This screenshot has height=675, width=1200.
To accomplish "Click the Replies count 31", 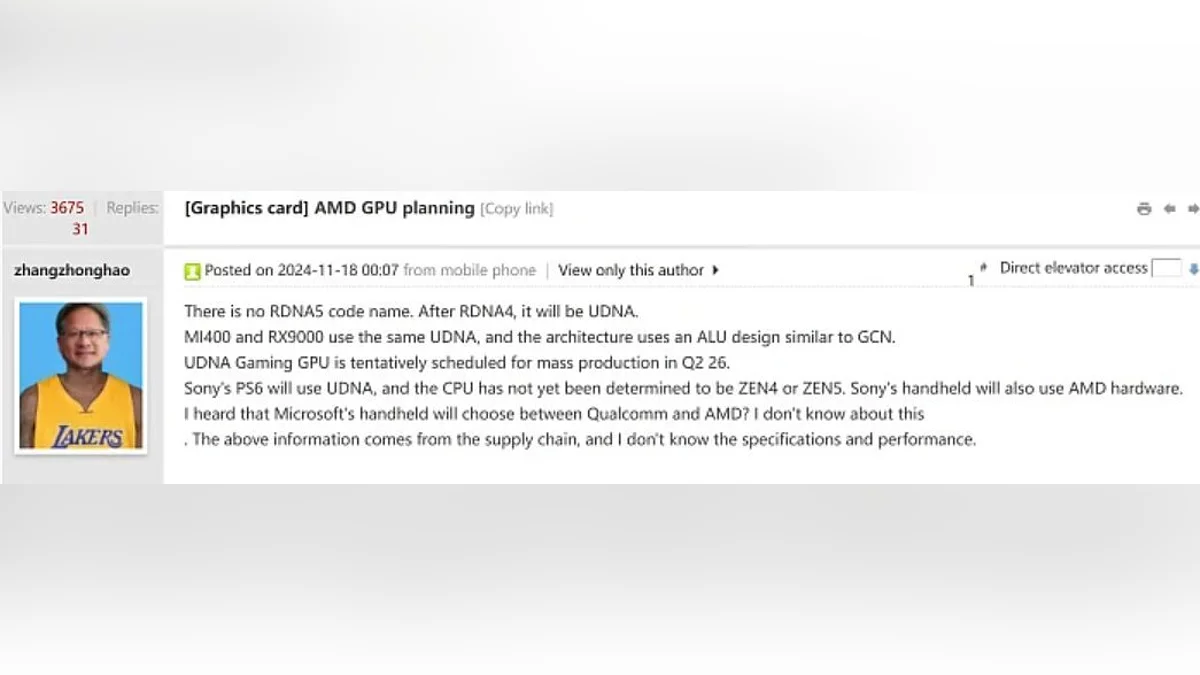I will point(80,229).
